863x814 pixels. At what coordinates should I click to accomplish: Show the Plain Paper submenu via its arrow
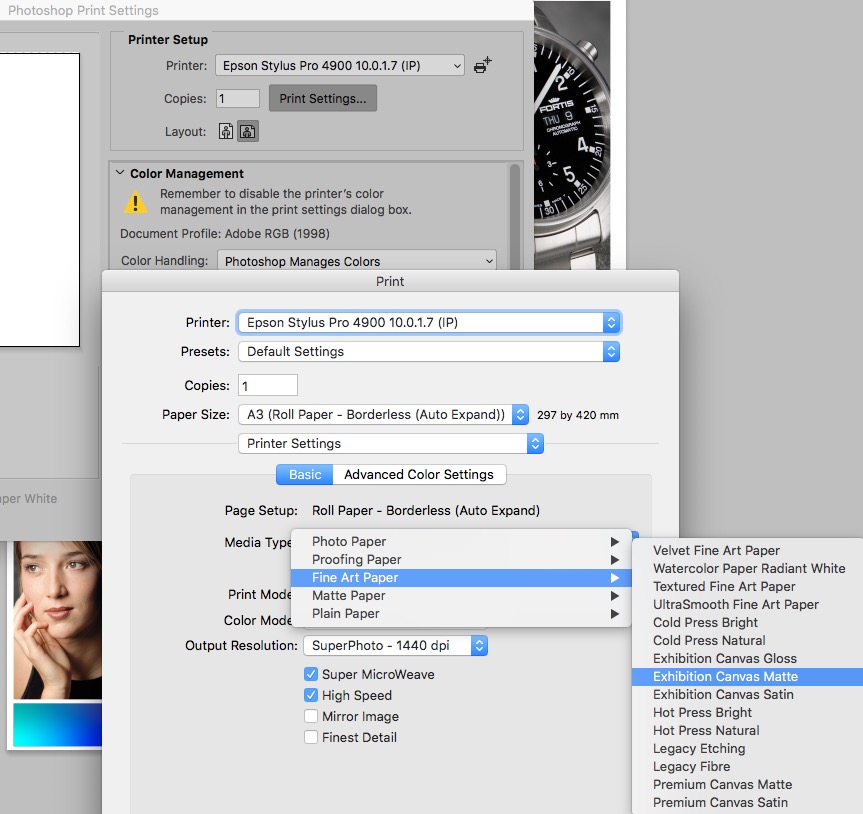pos(615,614)
